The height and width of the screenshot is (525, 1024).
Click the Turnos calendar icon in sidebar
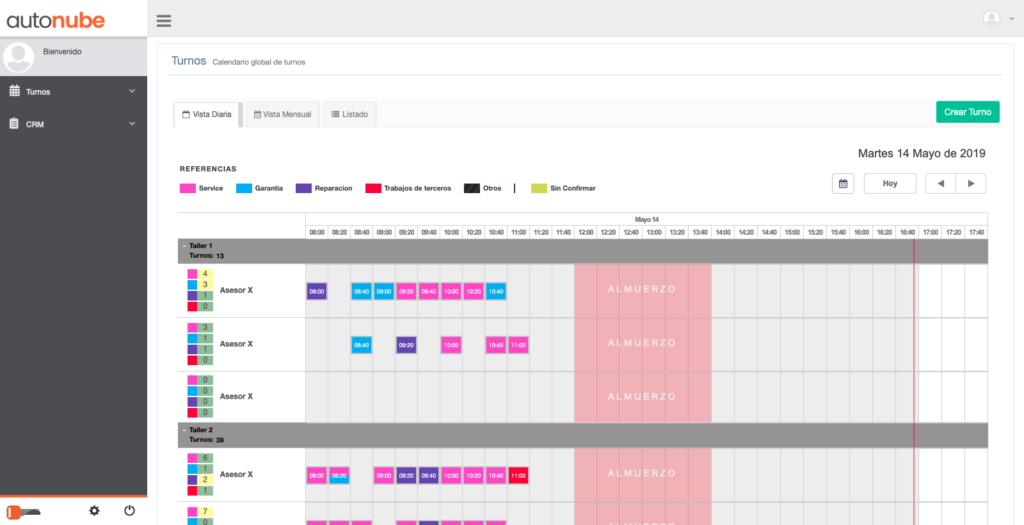coord(14,91)
